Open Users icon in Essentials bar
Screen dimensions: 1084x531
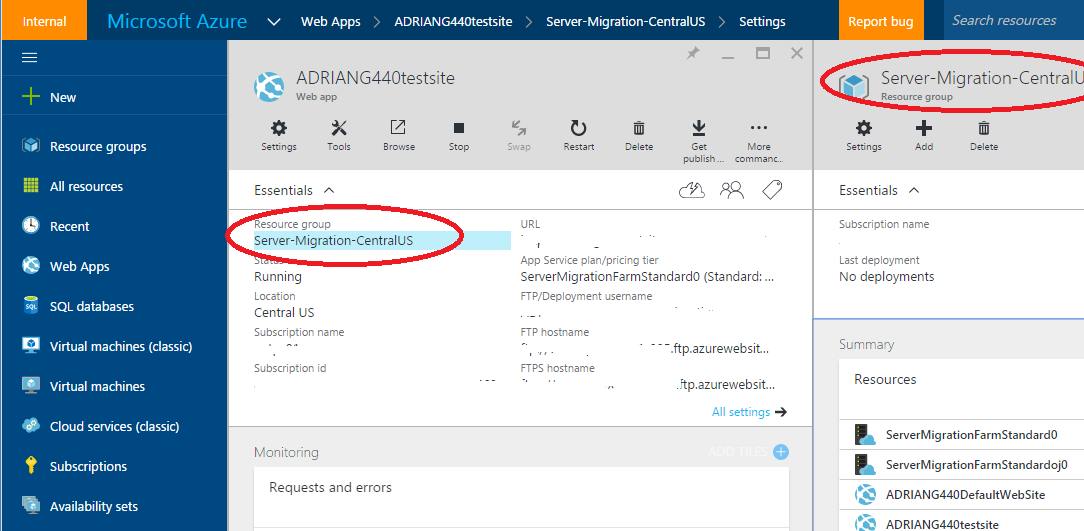(x=732, y=190)
